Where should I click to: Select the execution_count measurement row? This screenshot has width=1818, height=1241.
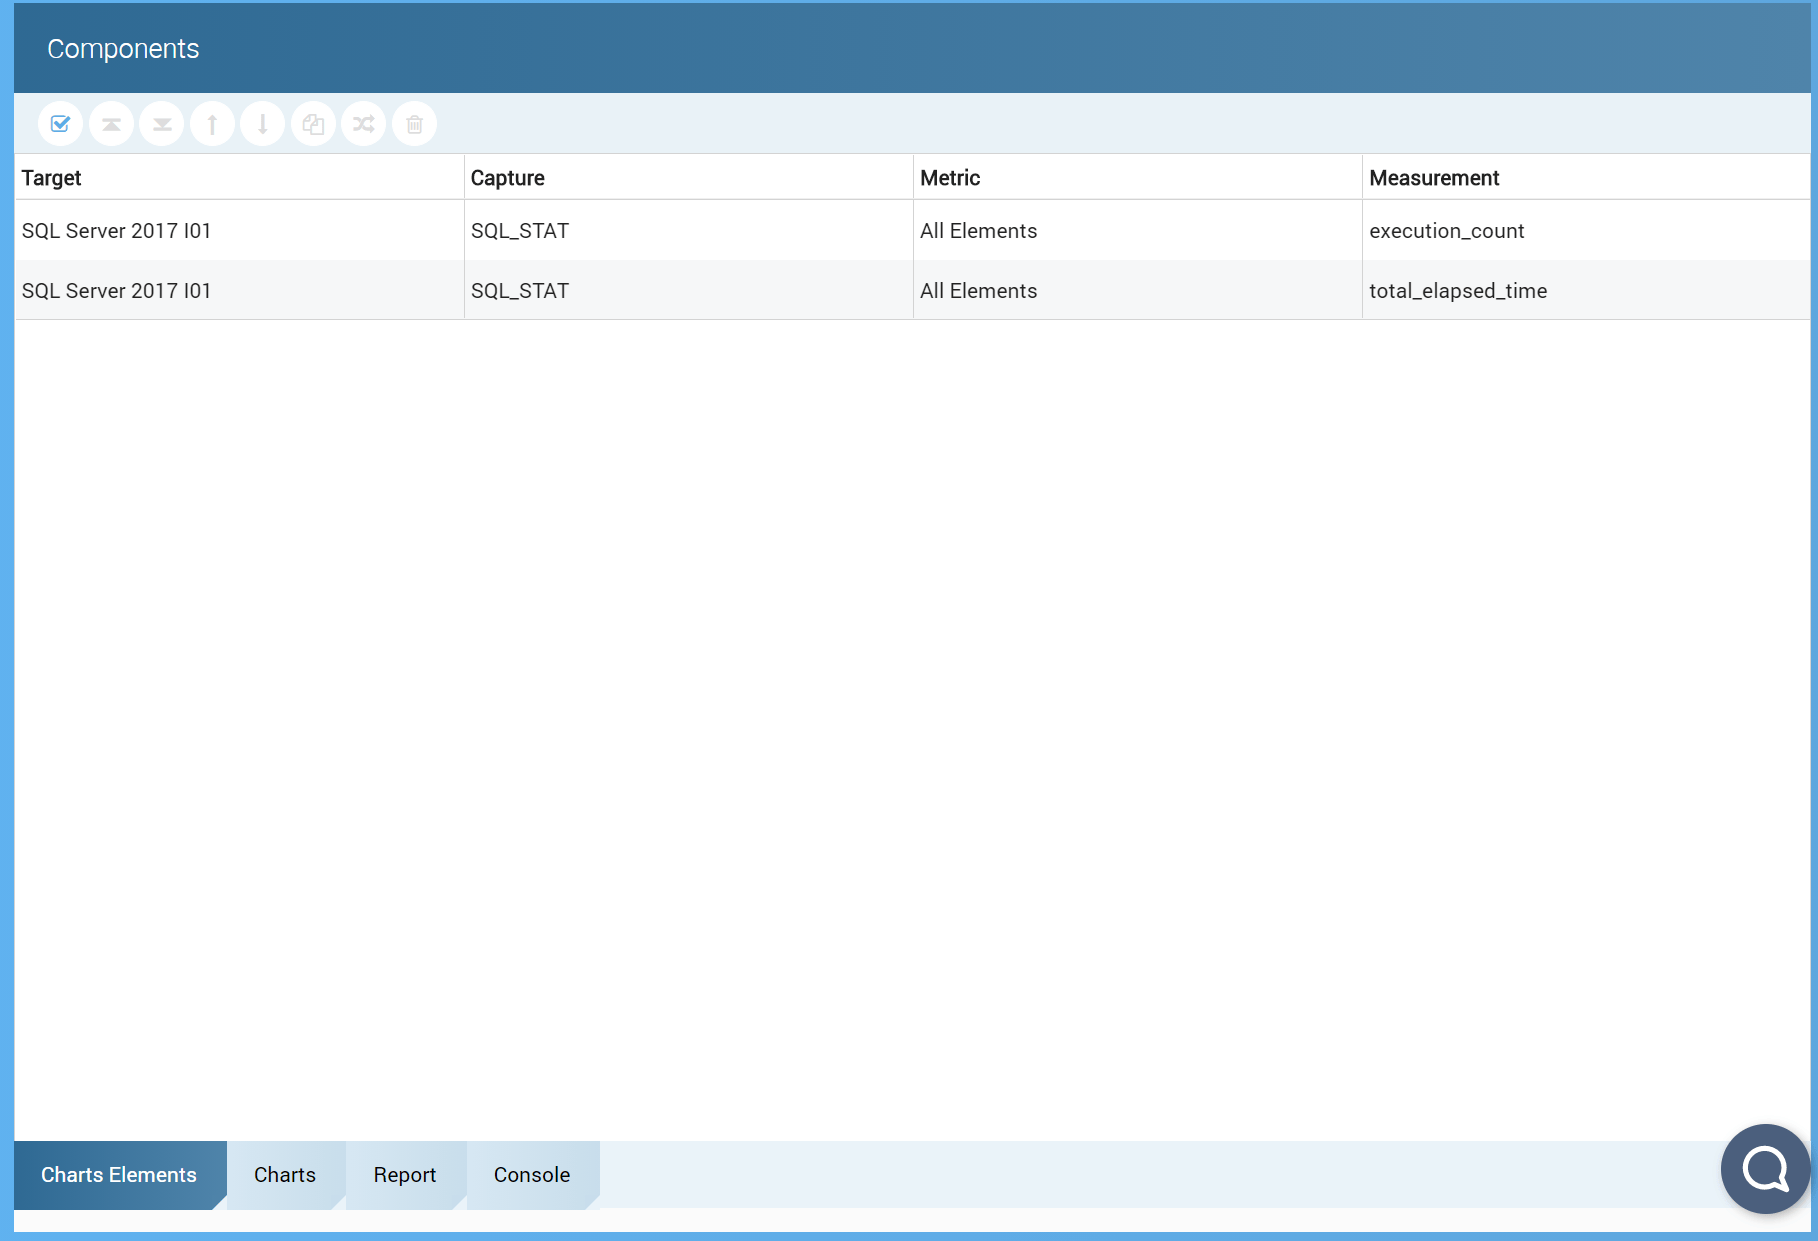(x=1447, y=231)
